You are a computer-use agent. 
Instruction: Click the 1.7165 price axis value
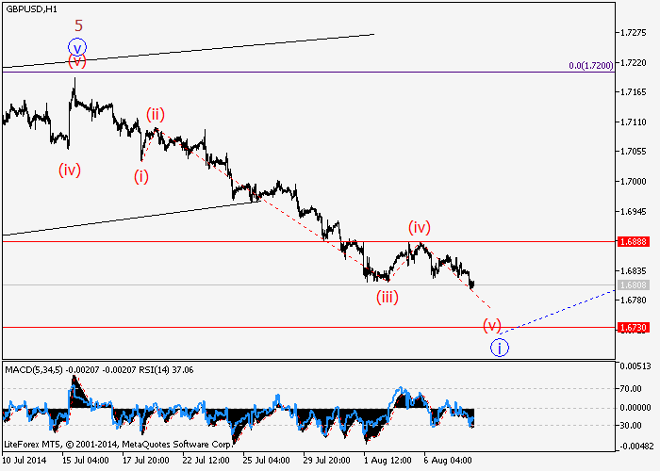tap(633, 92)
